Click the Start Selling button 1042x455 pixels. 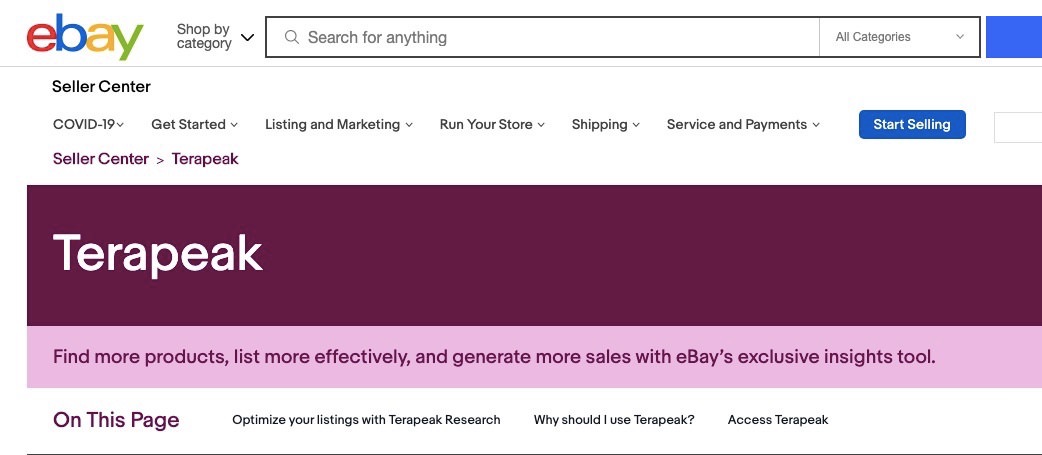(912, 124)
